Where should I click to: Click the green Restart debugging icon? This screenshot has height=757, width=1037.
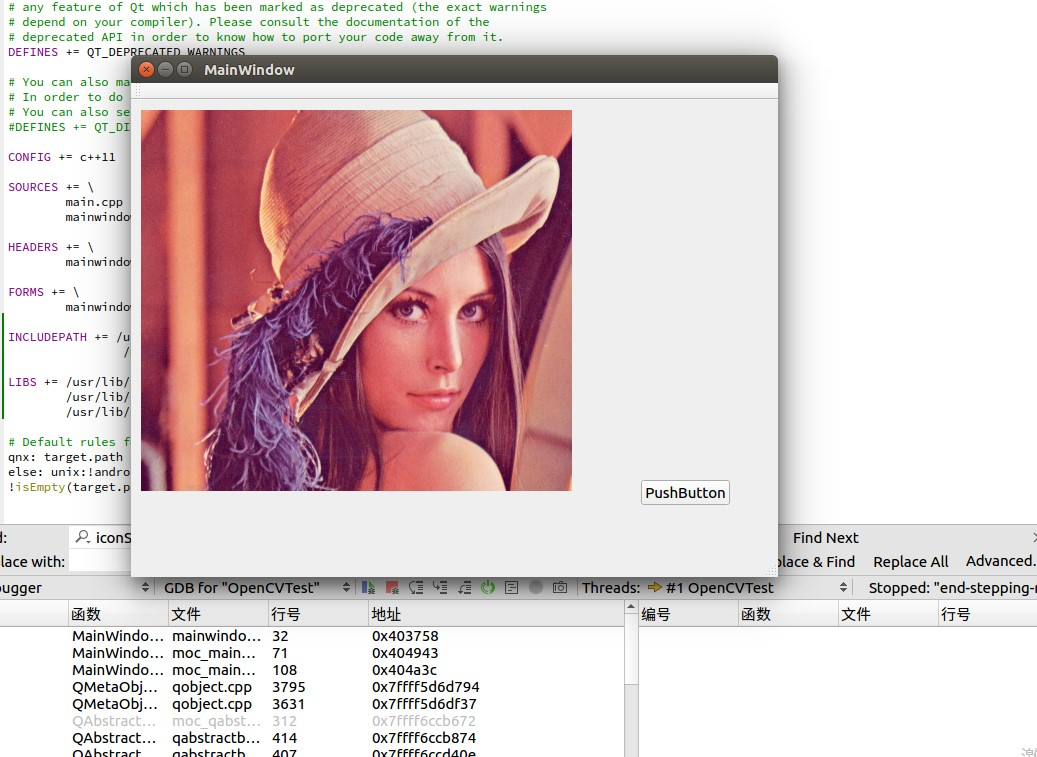coord(488,587)
